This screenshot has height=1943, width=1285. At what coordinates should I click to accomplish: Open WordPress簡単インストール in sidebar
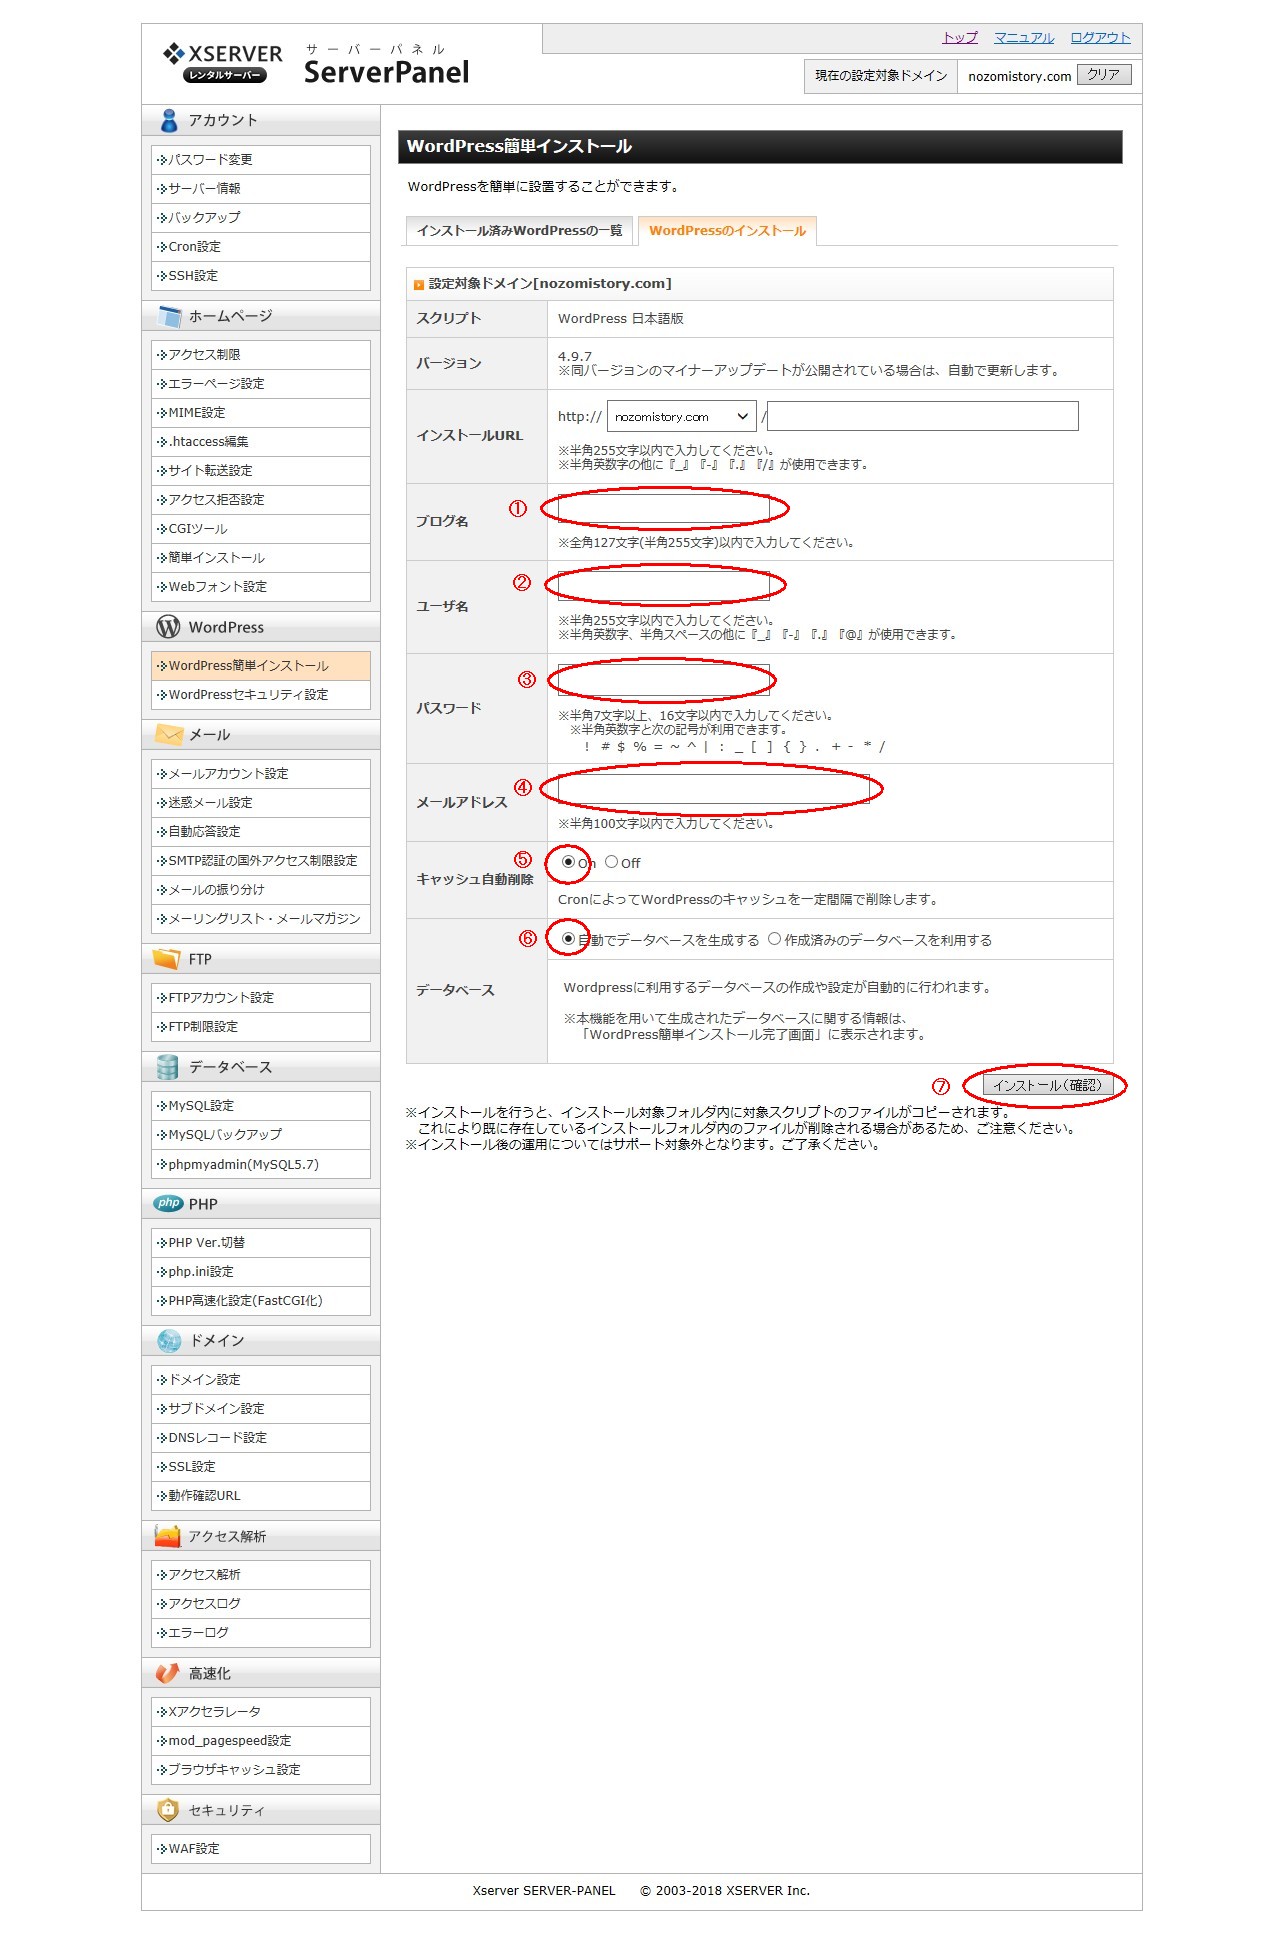[260, 665]
